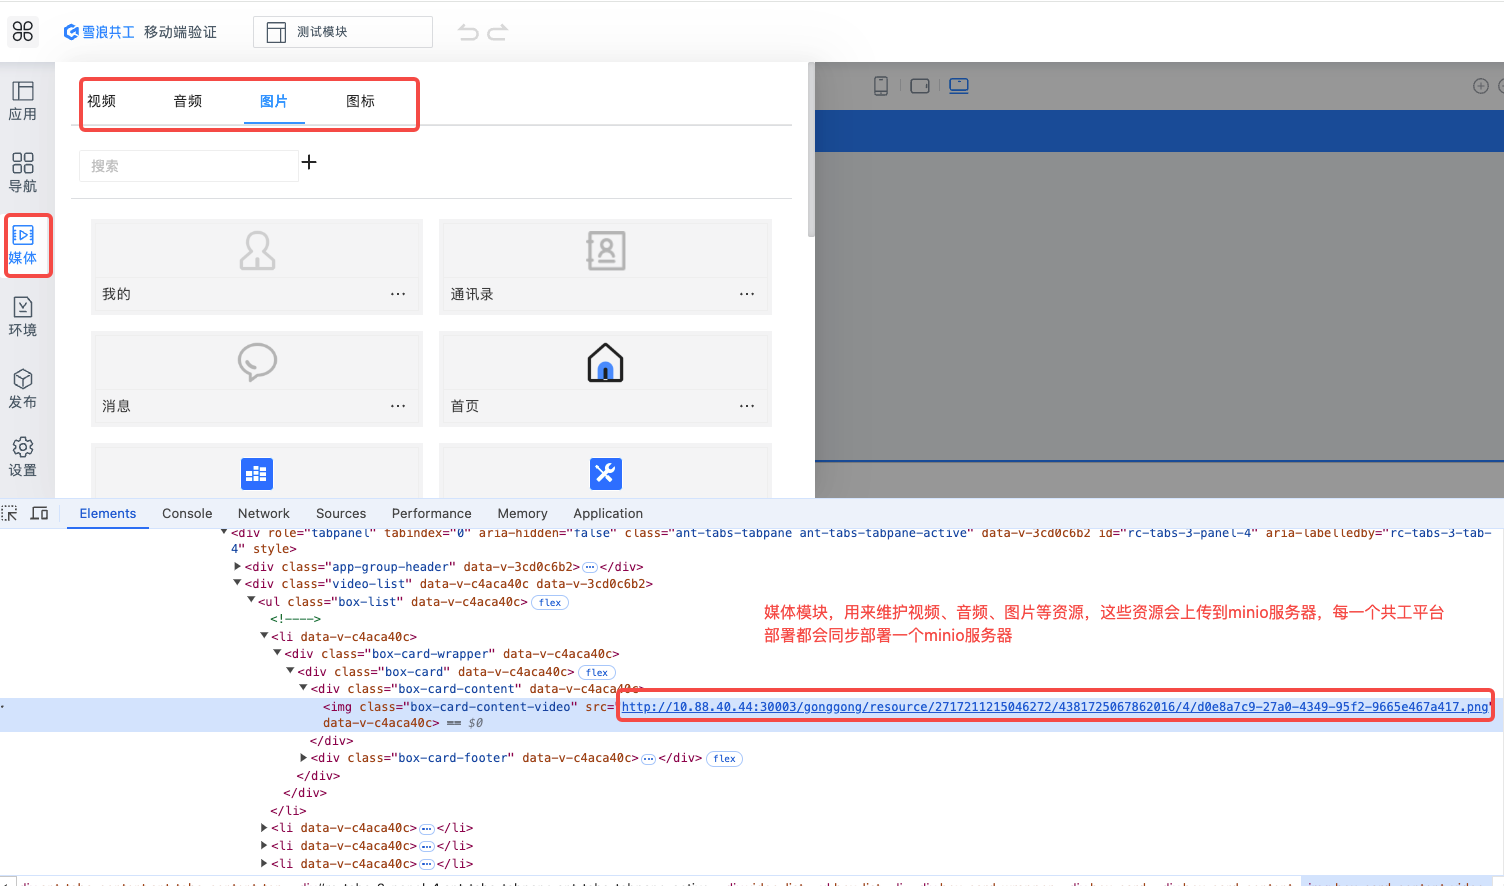Open the 测试模块 module selector
Viewport: 1504px width, 886px height.
[x=343, y=32]
